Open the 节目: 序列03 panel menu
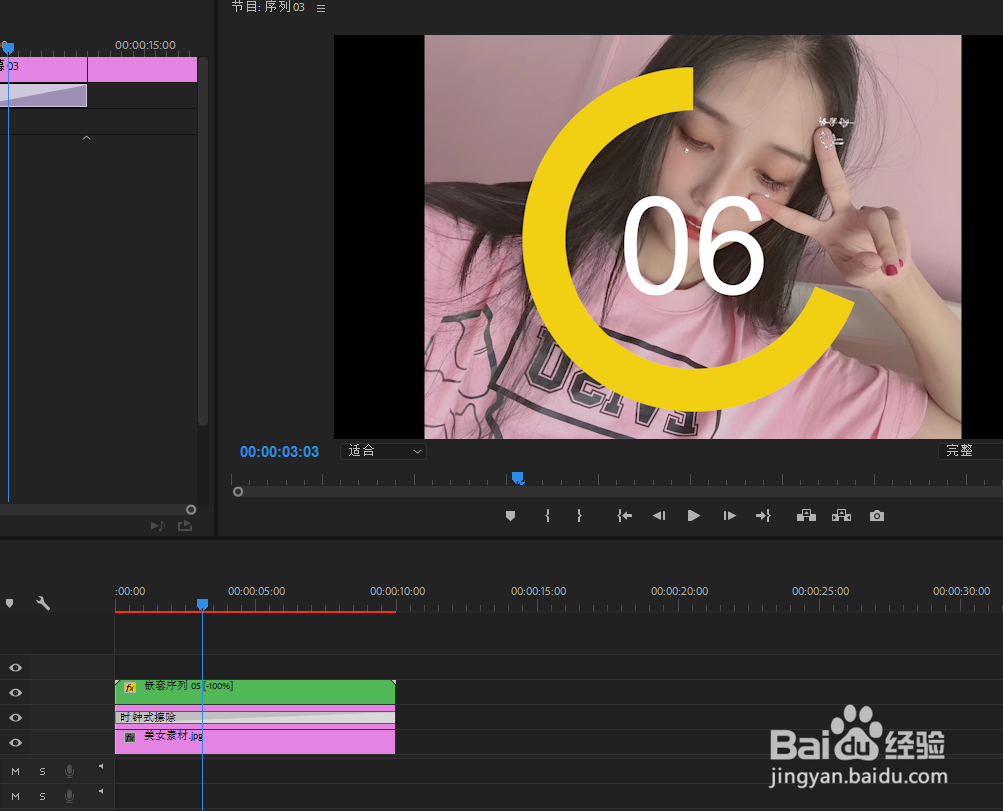This screenshot has width=1003, height=811. (x=321, y=8)
